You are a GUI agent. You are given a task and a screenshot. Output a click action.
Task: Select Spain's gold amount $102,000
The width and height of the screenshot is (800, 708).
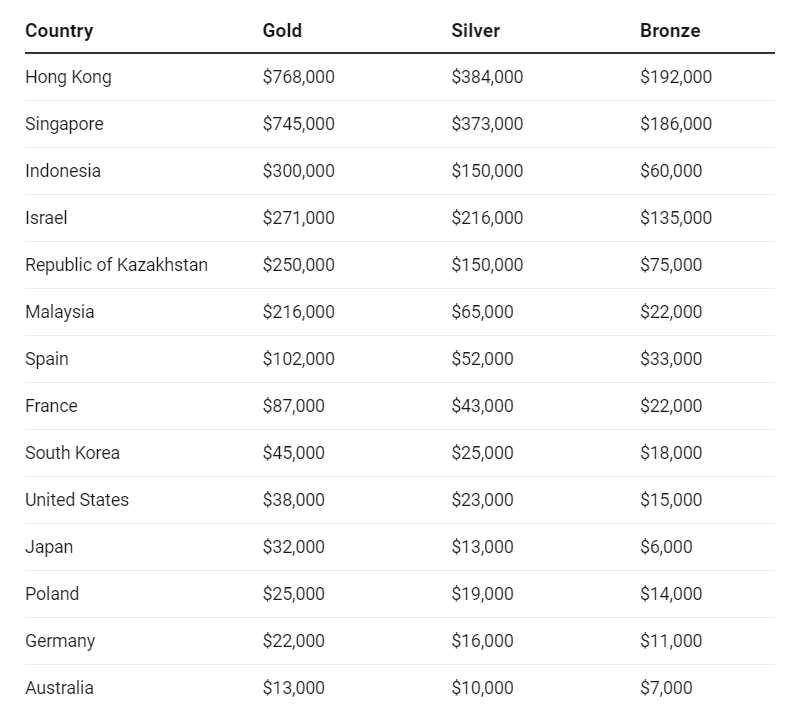tap(298, 359)
